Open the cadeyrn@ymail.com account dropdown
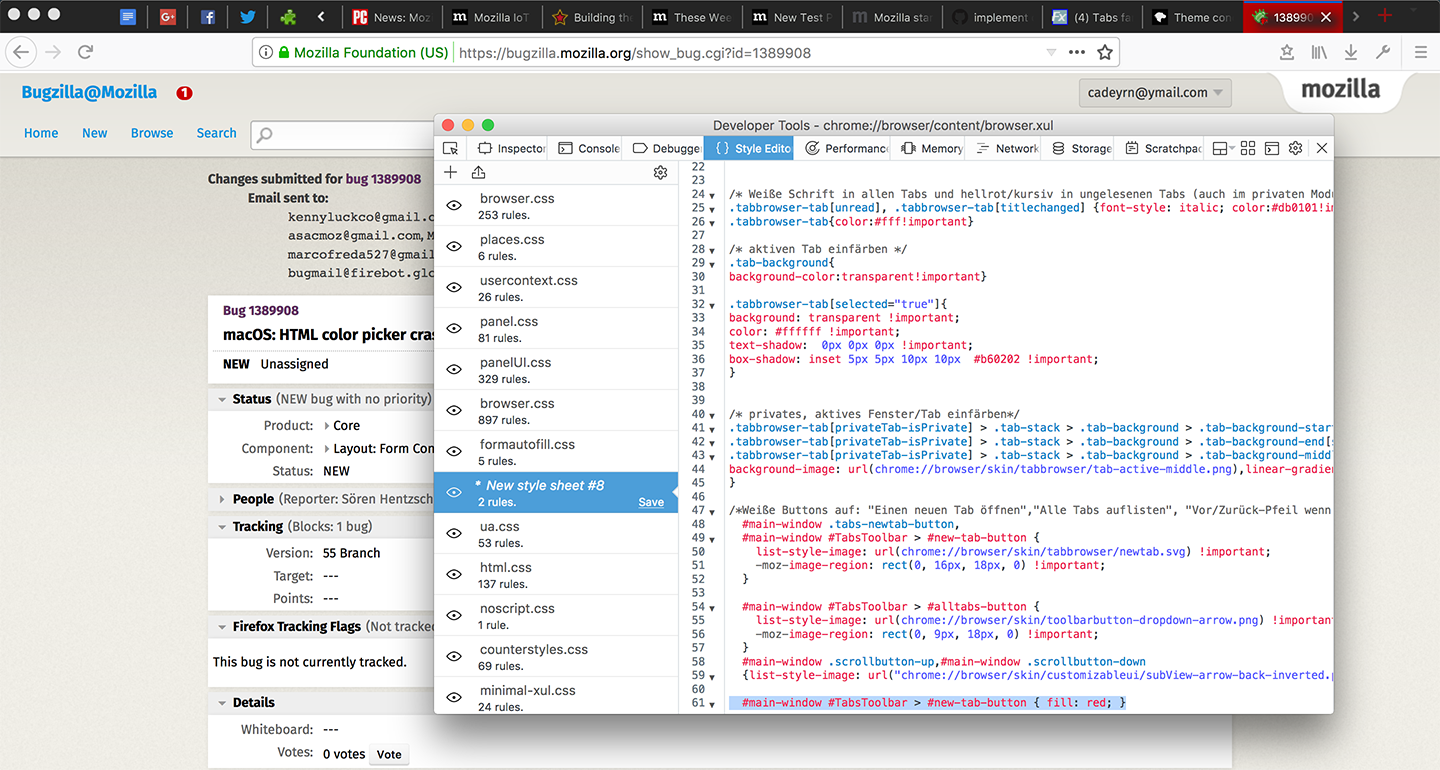Screen dimensions: 1440x770 click(x=1155, y=93)
